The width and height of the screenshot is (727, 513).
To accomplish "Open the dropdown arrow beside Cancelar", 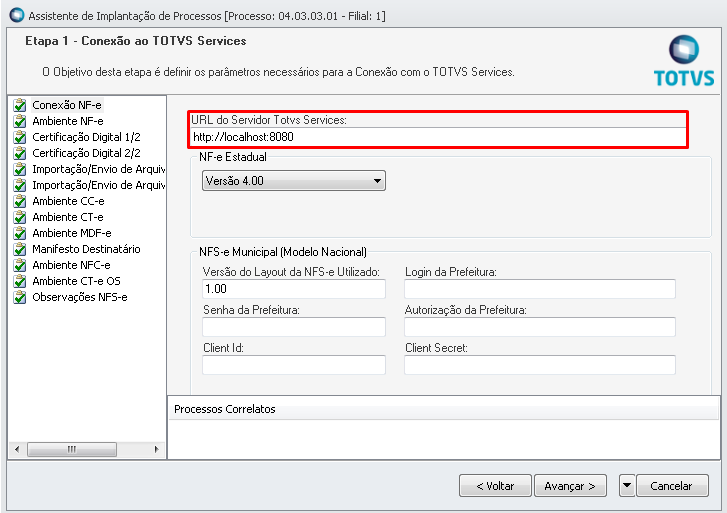I will tap(627, 486).
